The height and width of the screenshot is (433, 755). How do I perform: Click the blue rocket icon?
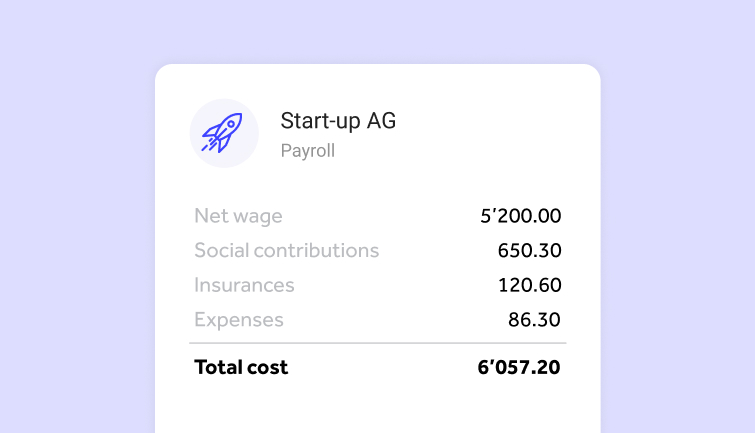(x=222, y=133)
